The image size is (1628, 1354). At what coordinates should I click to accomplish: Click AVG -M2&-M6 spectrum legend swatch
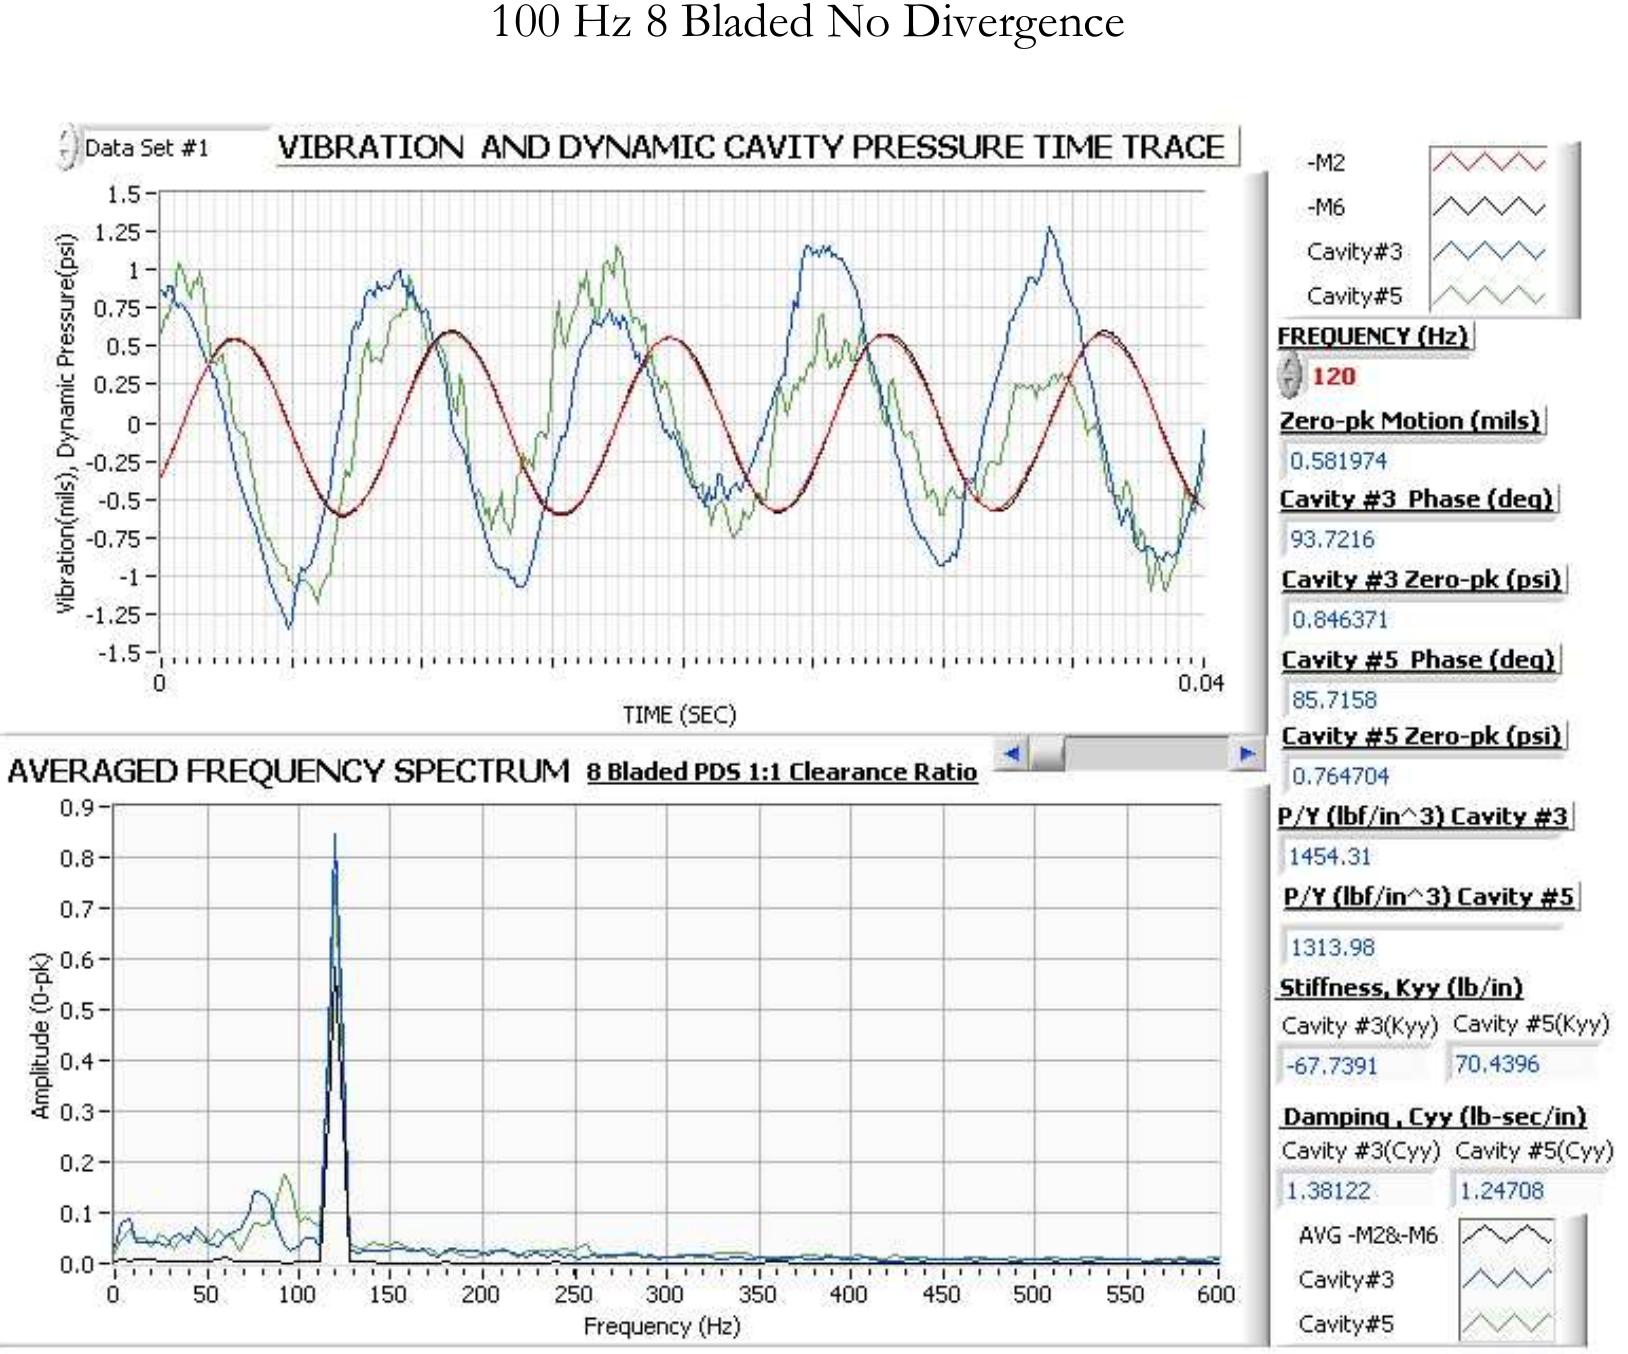(x=1506, y=1235)
